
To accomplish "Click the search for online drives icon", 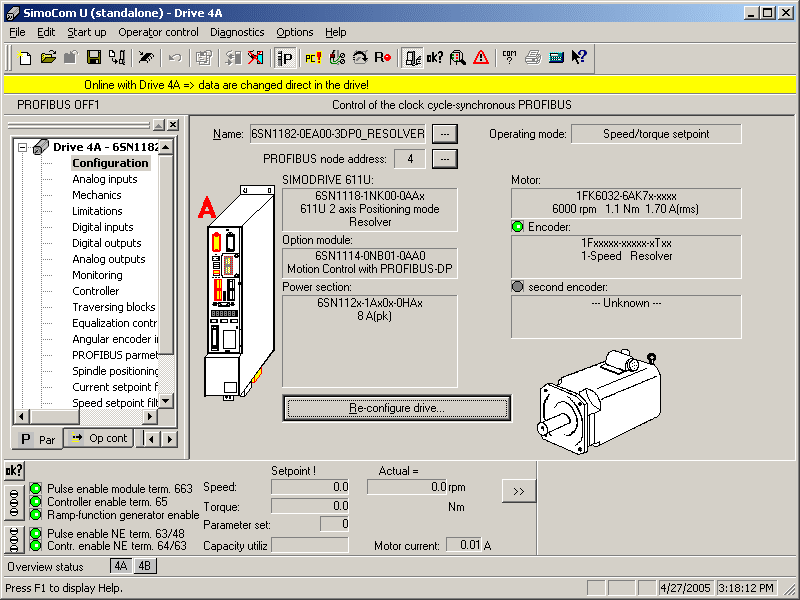I will 146,58.
